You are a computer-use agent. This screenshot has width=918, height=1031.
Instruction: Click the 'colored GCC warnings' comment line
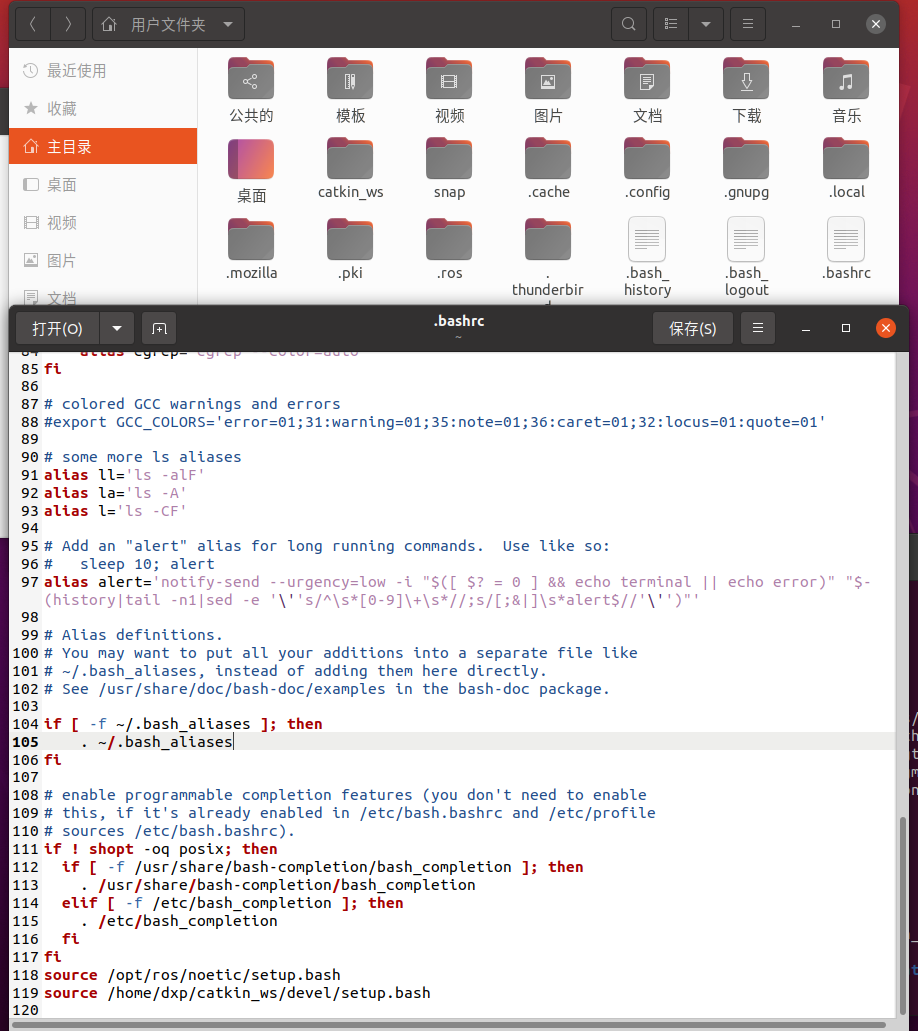[192, 404]
